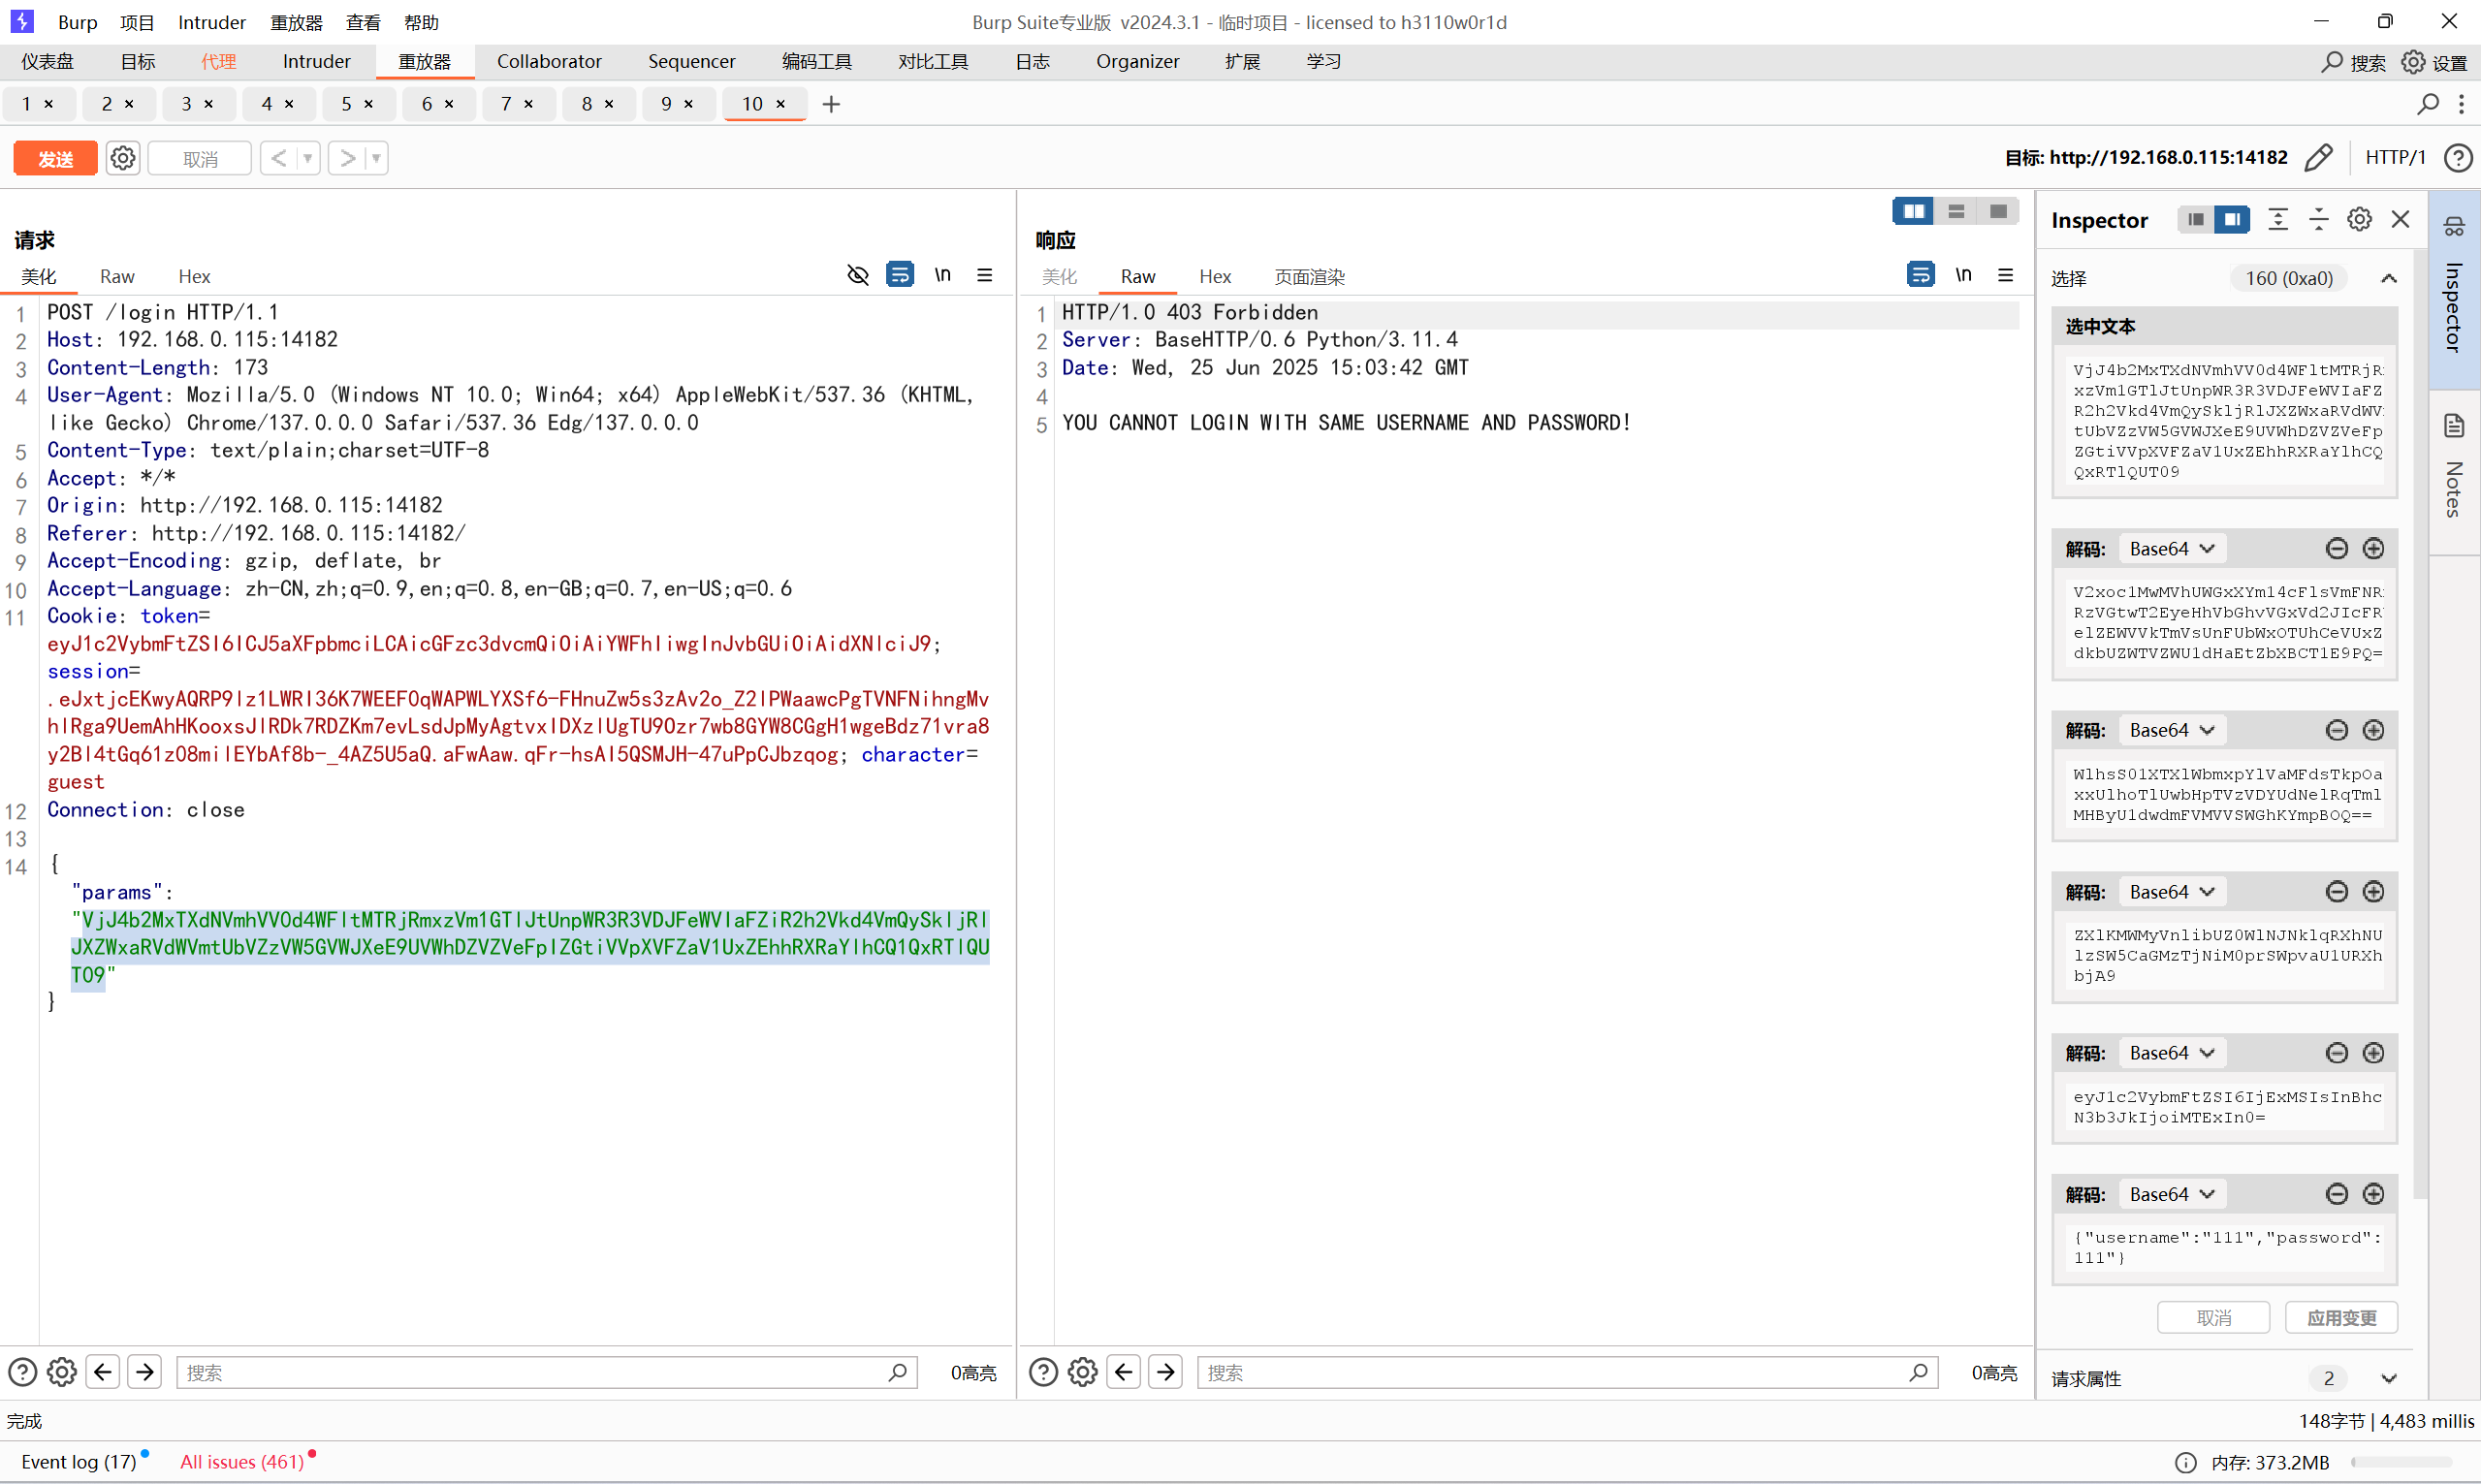This screenshot has height=1484, width=2481.
Task: Switch to the Collaborator tab
Action: point(549,61)
